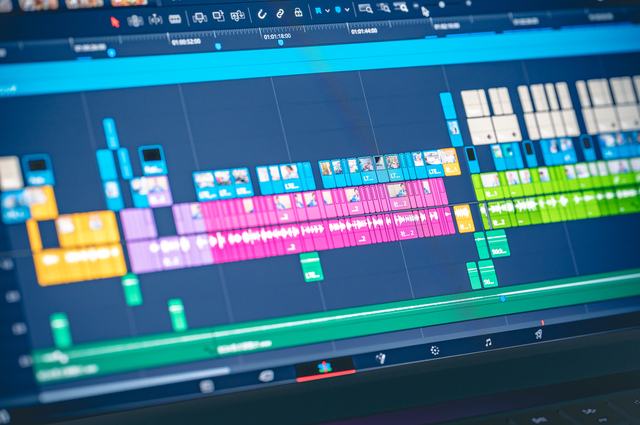Click the Full Extent Zoom button
This screenshot has width=640, height=425.
click(365, 9)
